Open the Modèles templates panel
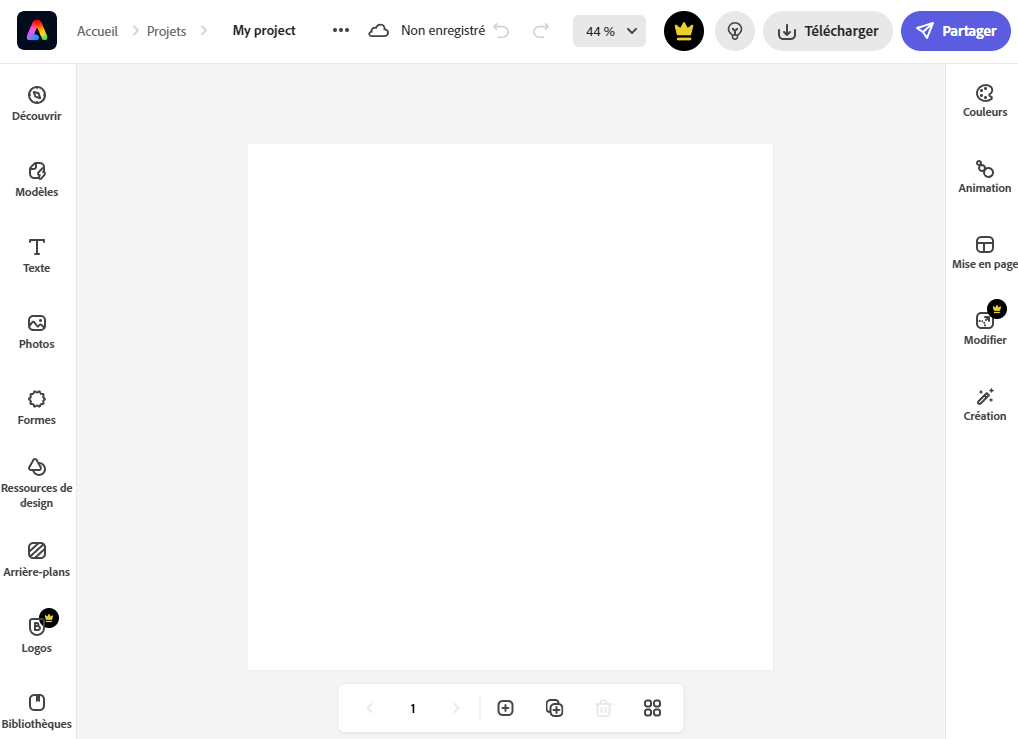 (37, 179)
